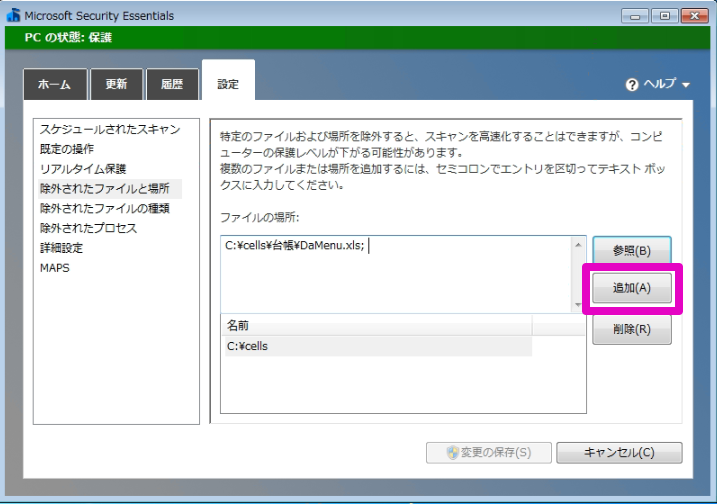This screenshot has width=717, height=504.
Task: Select the C:¥cells entry in the list
Action: tap(376, 346)
